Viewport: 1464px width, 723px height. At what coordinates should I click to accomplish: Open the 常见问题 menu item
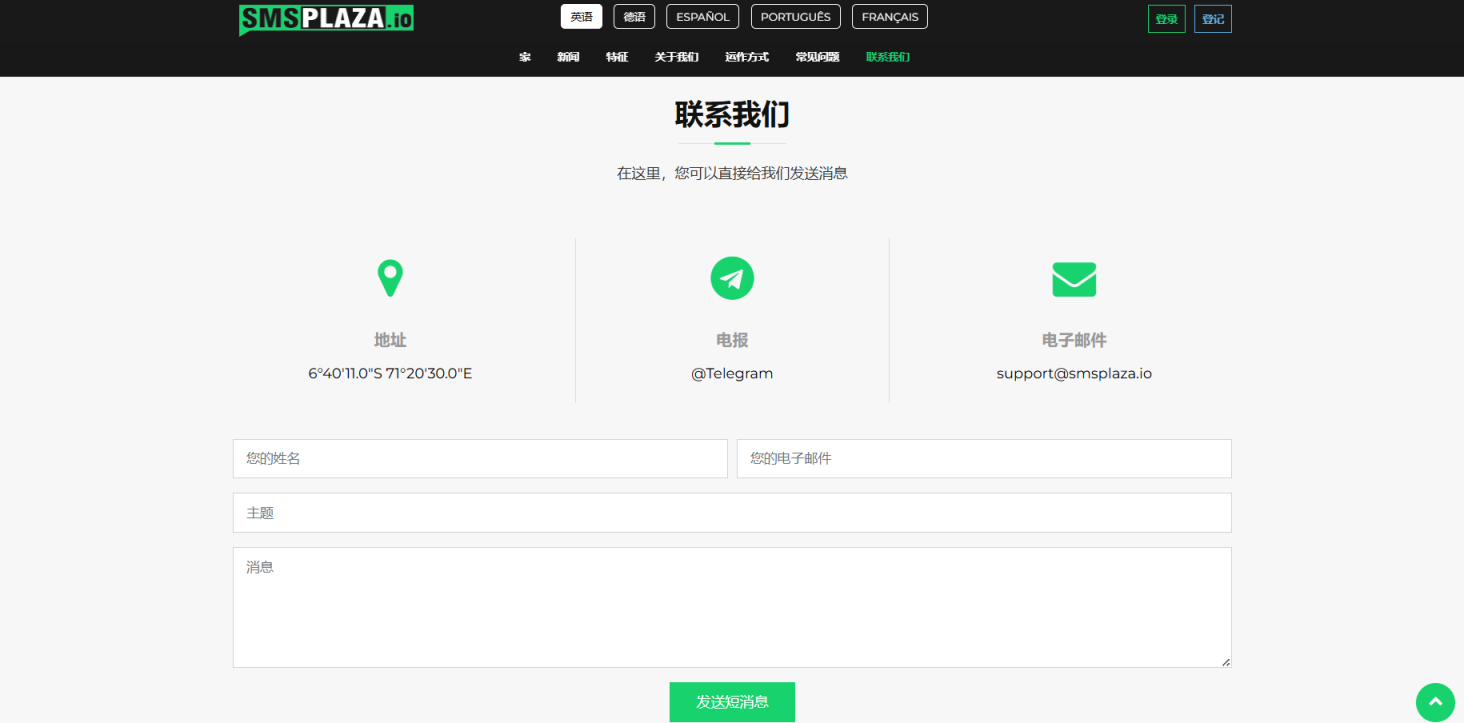(x=817, y=57)
